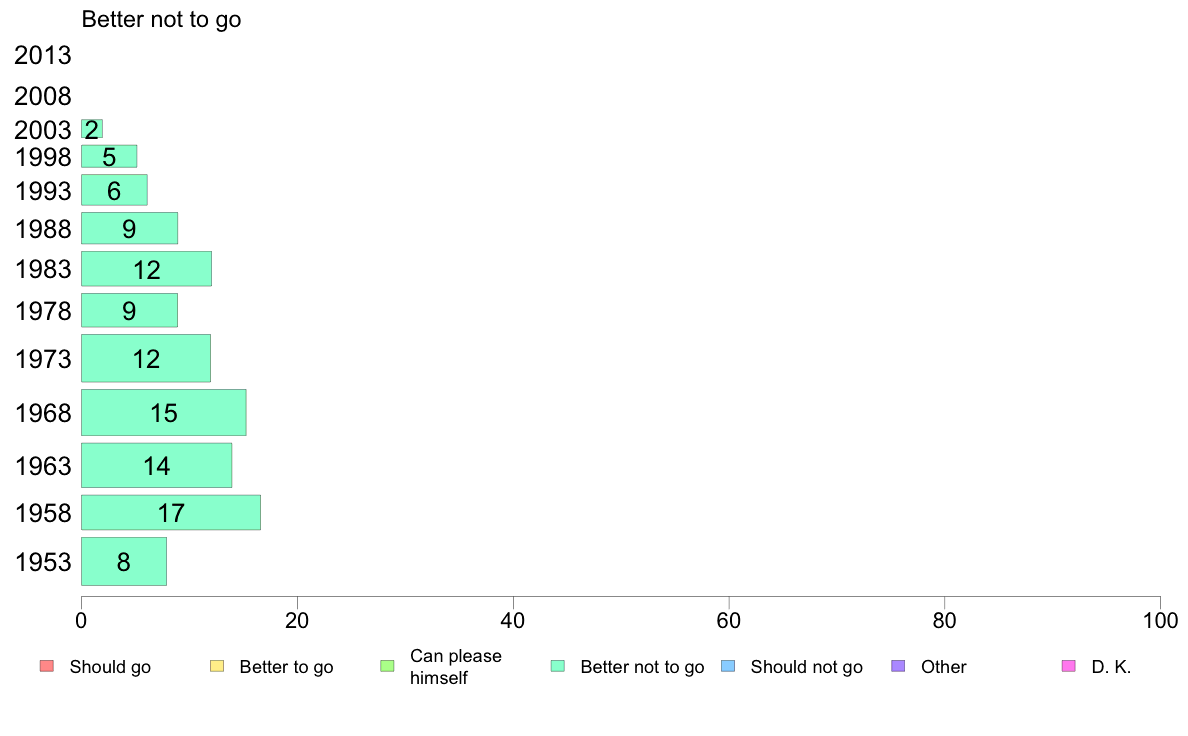This screenshot has height=736, width=1188.
Task: Click the Better not to go chart title
Action: tap(161, 19)
